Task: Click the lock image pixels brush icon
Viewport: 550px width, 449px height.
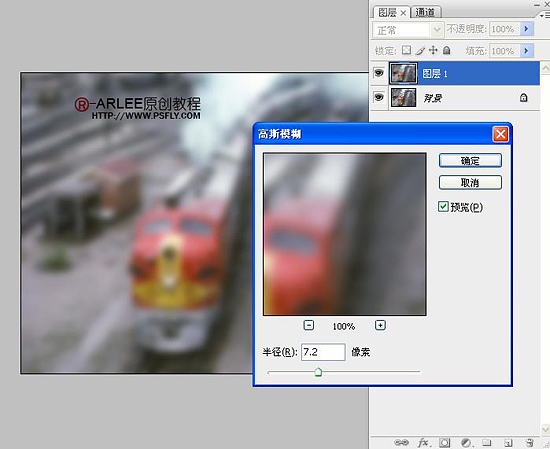Action: [420, 51]
